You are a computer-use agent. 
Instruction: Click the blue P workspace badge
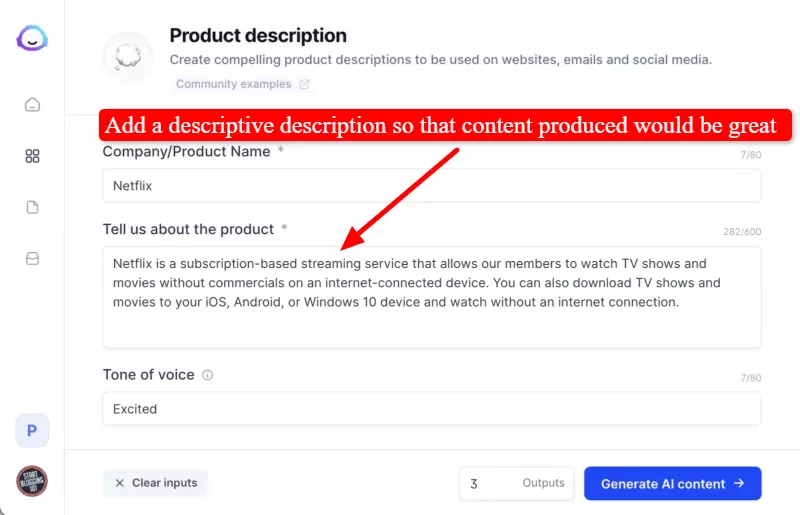pos(32,430)
